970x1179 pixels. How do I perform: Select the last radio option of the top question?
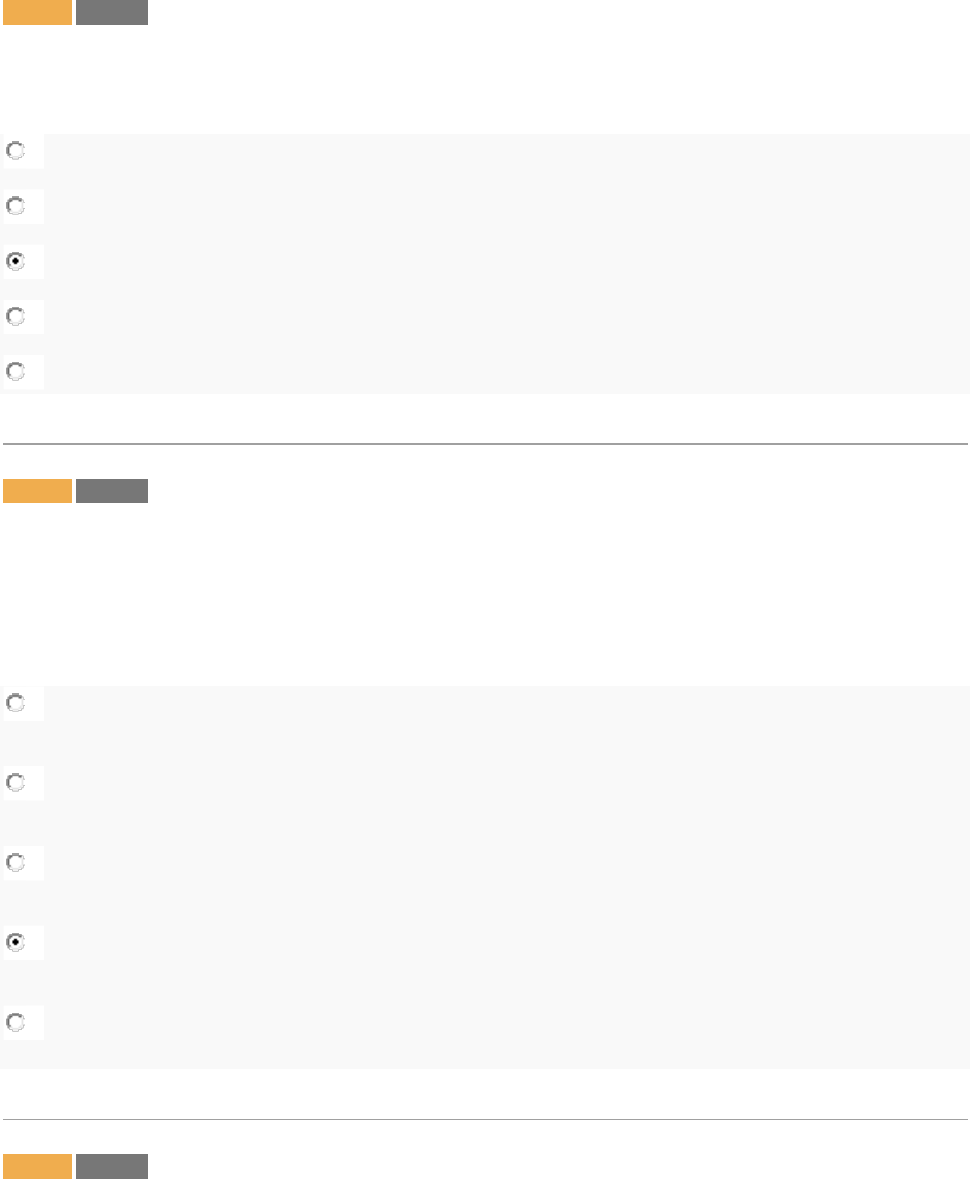(16, 371)
